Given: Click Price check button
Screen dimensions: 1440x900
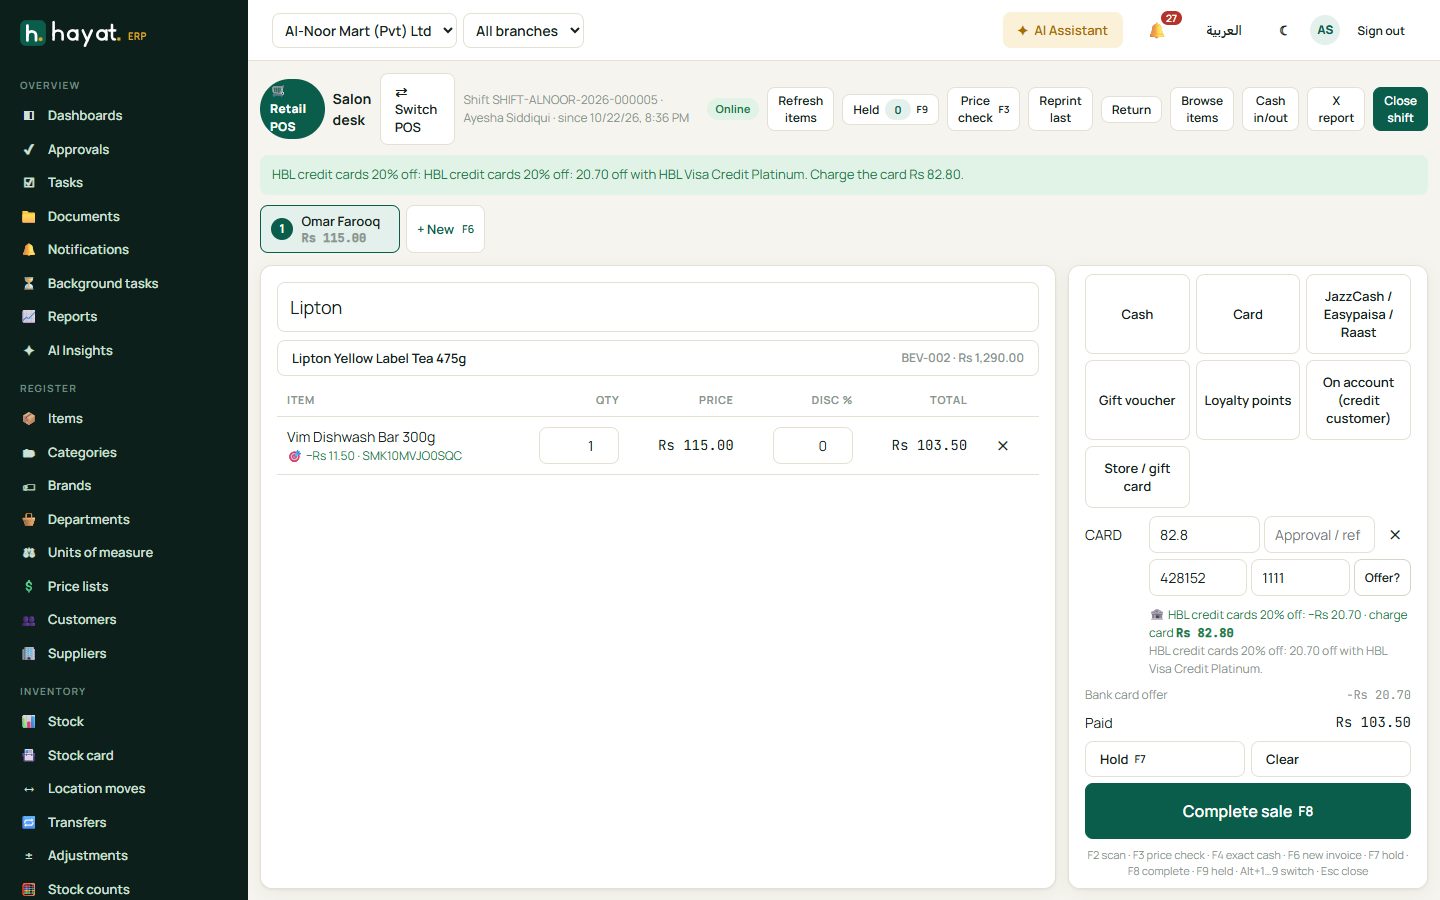Looking at the screenshot, I should (x=983, y=109).
